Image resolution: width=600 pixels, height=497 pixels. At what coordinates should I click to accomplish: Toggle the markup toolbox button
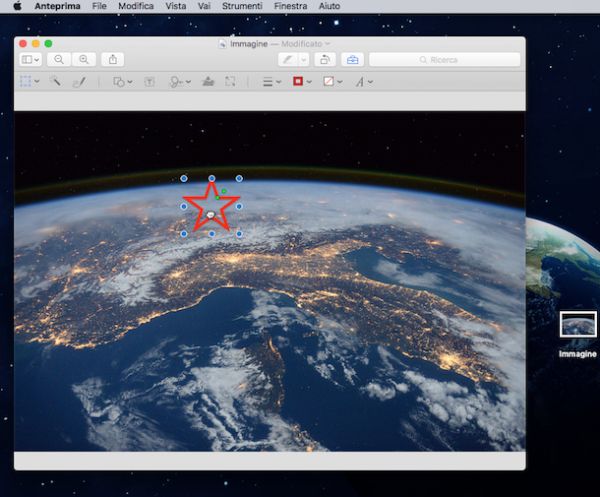[x=353, y=60]
